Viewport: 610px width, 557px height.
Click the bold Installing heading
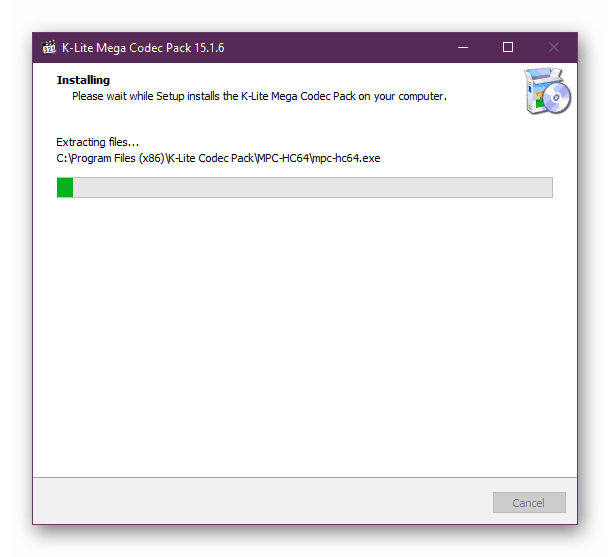(83, 80)
